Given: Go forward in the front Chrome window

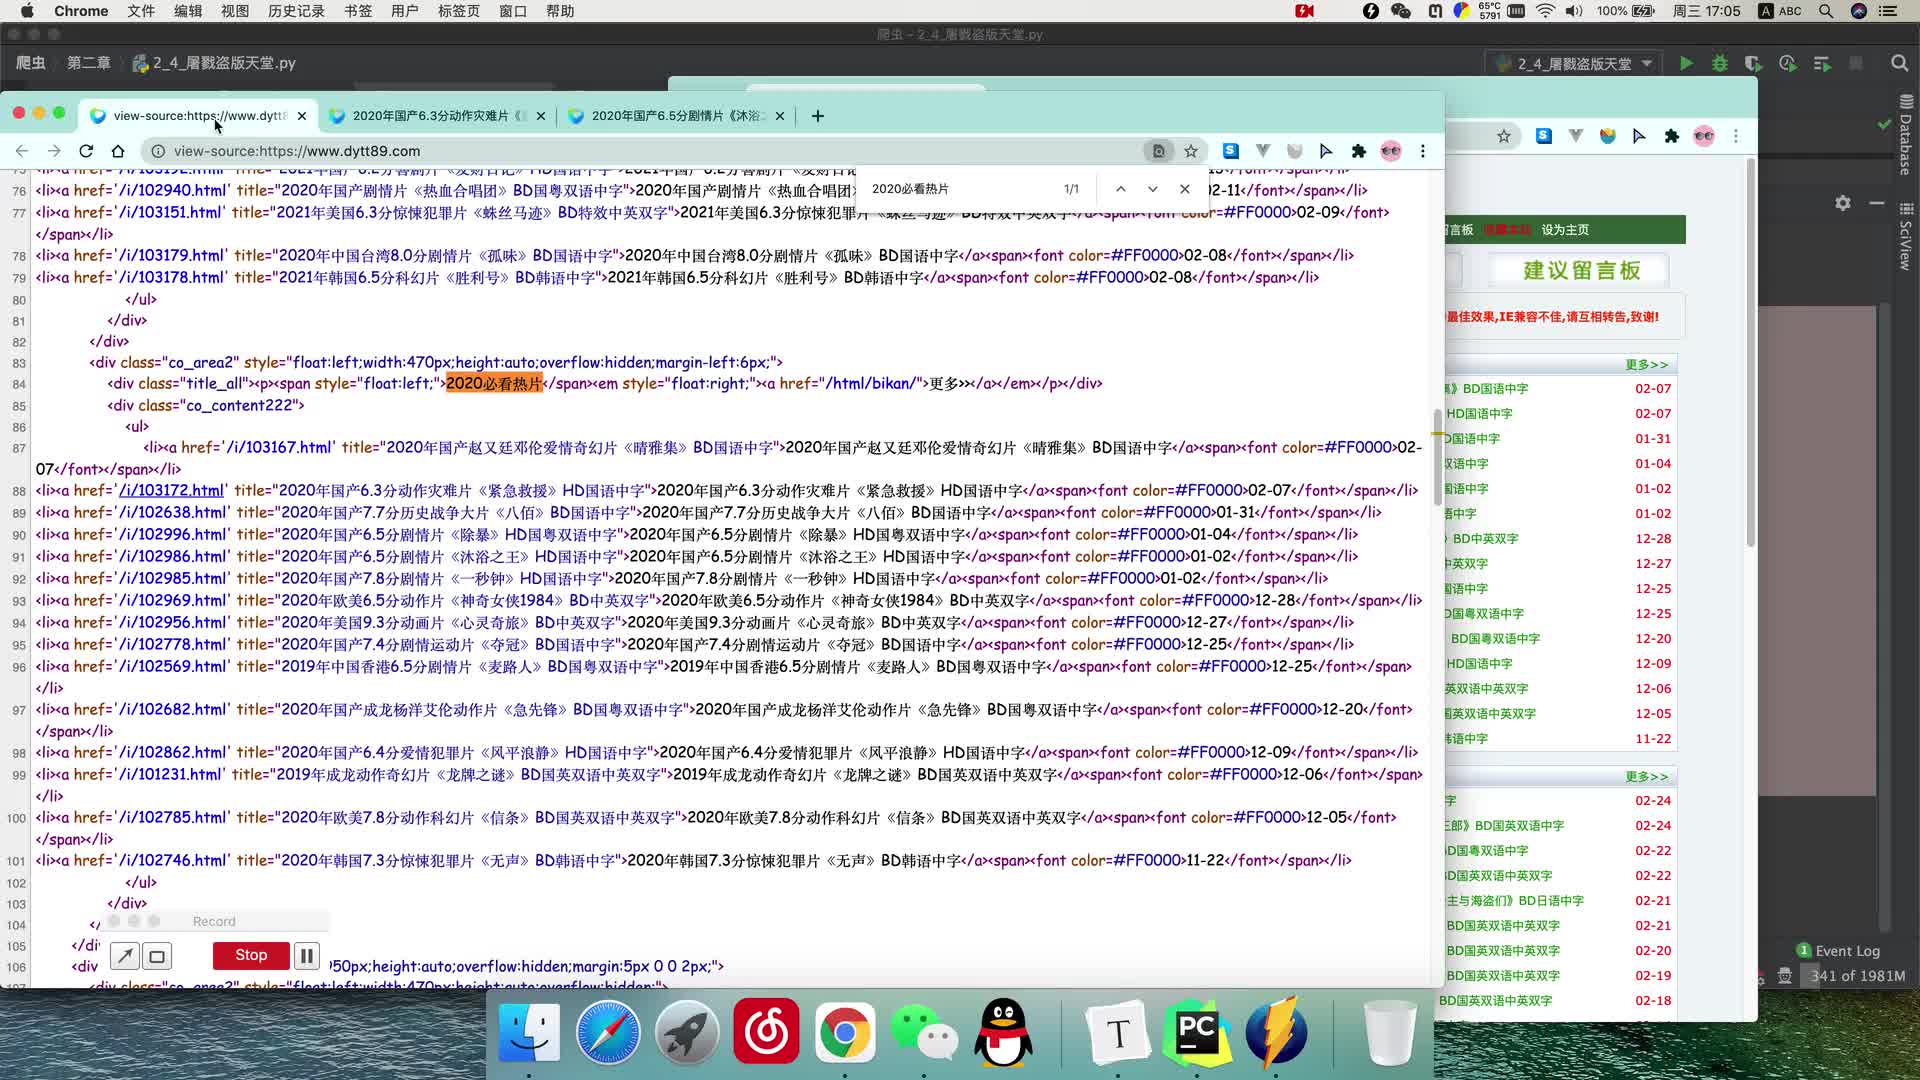Looking at the screenshot, I should coord(54,151).
